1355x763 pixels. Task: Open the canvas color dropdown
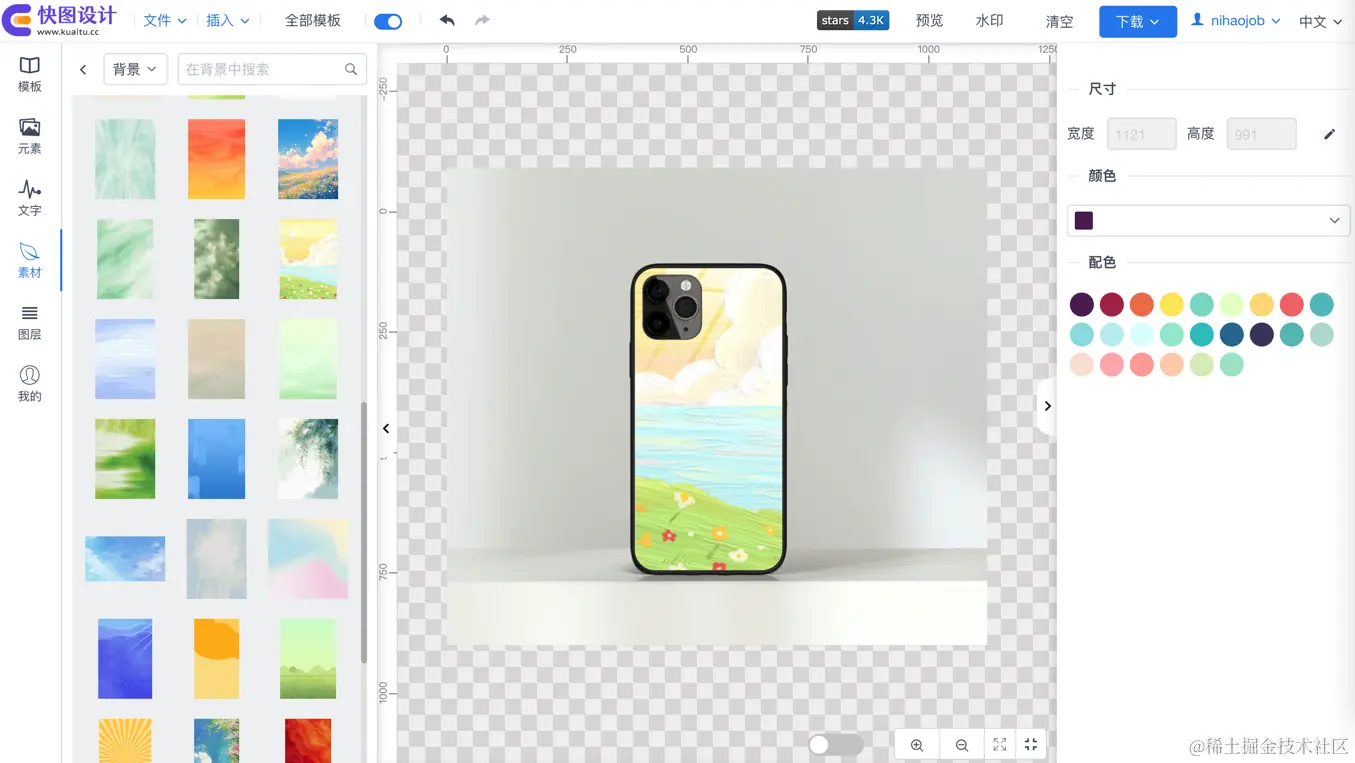(x=1209, y=220)
